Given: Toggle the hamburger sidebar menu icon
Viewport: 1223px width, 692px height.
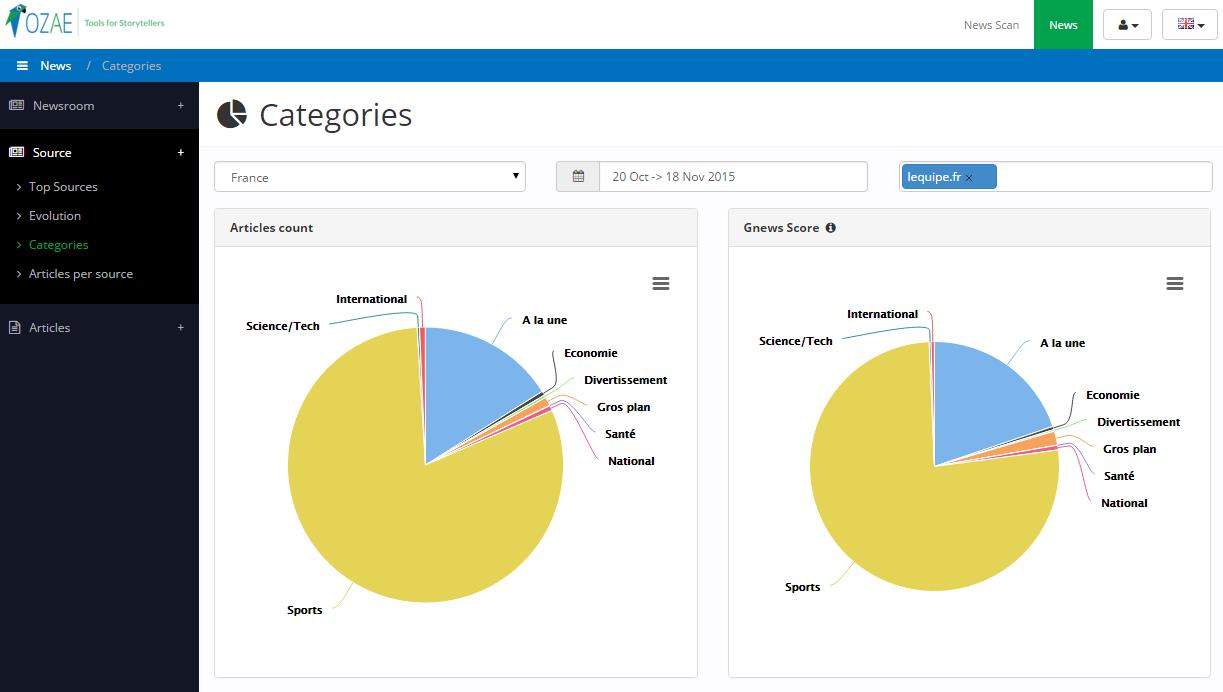Looking at the screenshot, I should tap(22, 66).
